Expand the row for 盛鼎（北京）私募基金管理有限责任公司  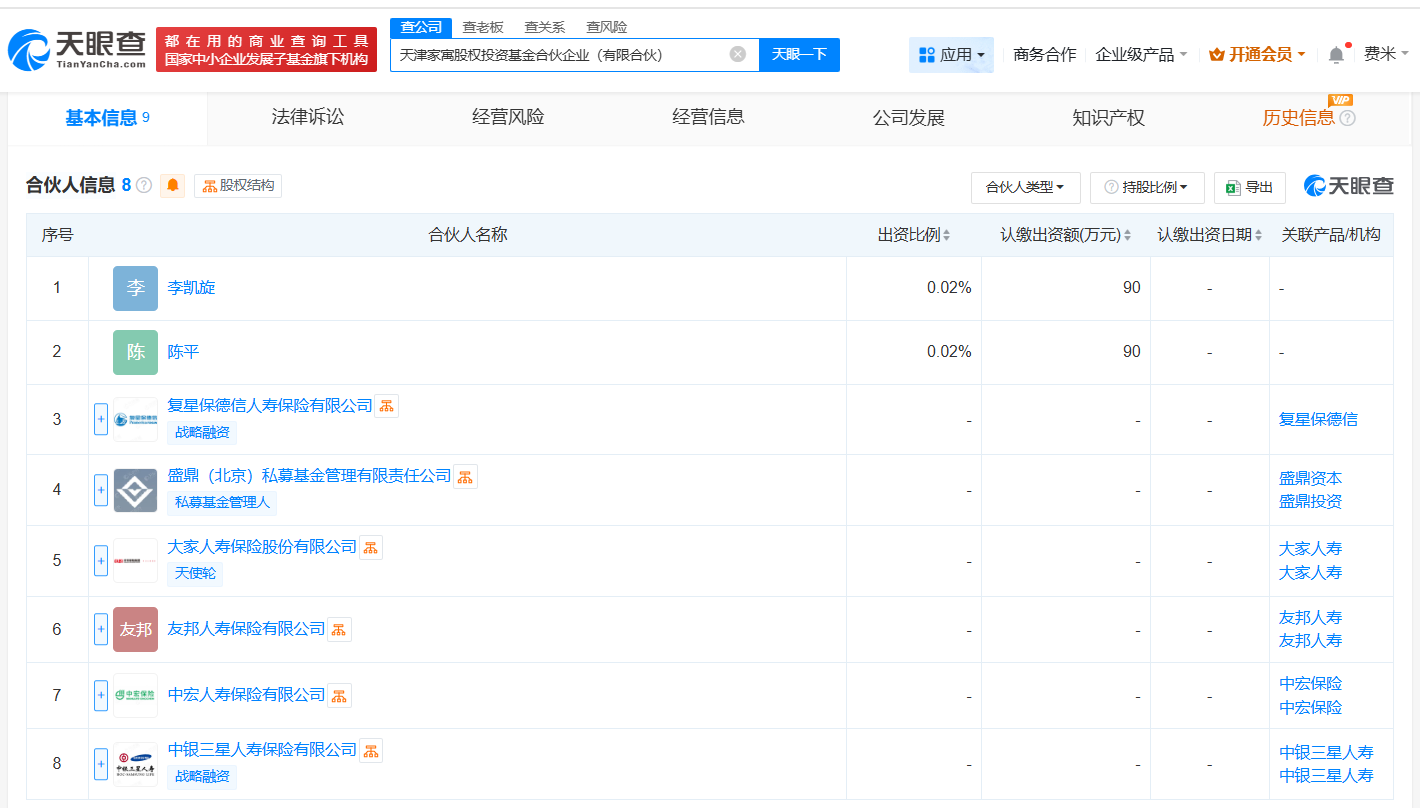pos(100,490)
